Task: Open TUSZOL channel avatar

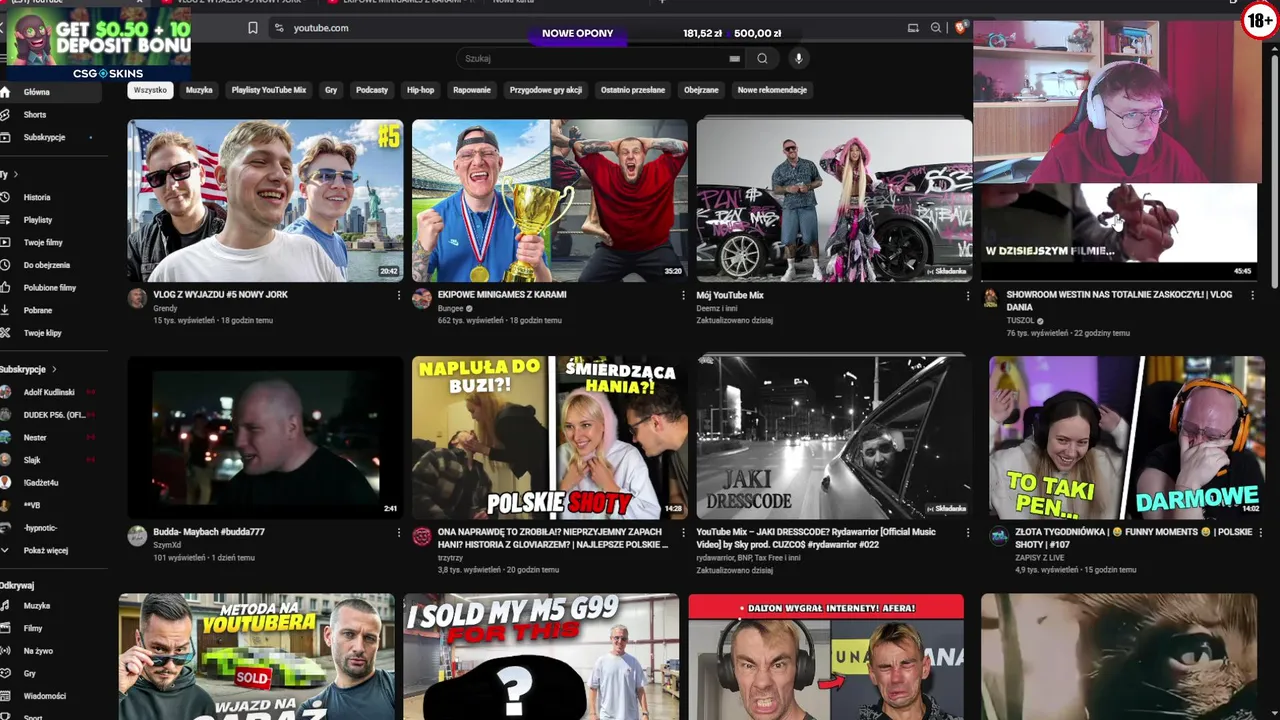Action: click(x=991, y=298)
